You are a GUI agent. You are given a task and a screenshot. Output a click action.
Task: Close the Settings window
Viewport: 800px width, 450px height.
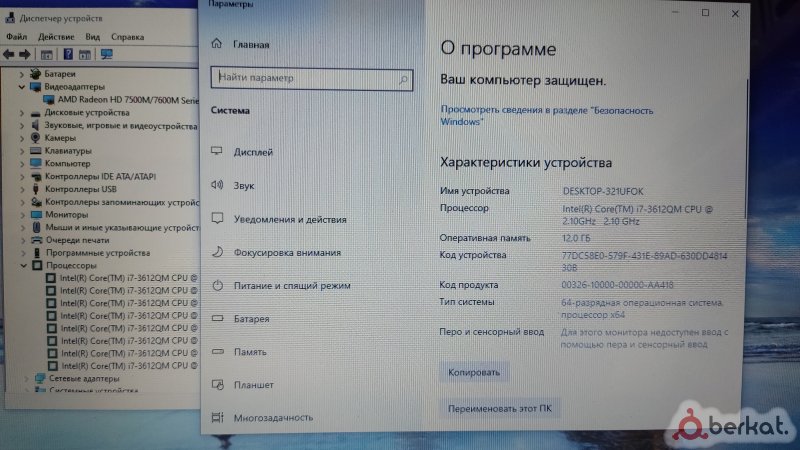pyautogui.click(x=735, y=13)
